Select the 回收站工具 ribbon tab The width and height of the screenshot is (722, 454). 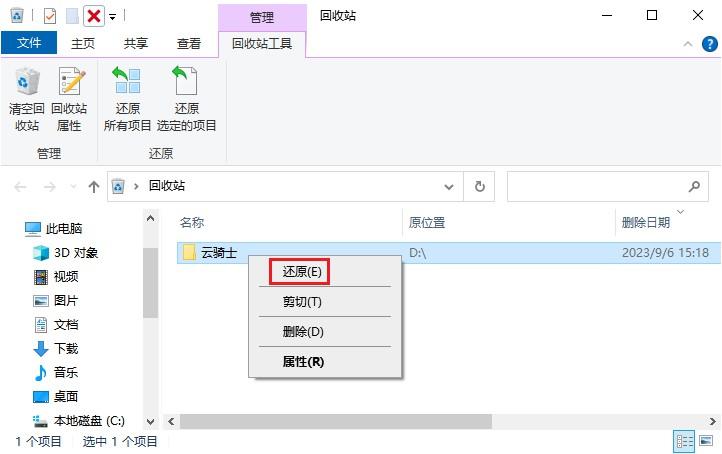tap(262, 44)
